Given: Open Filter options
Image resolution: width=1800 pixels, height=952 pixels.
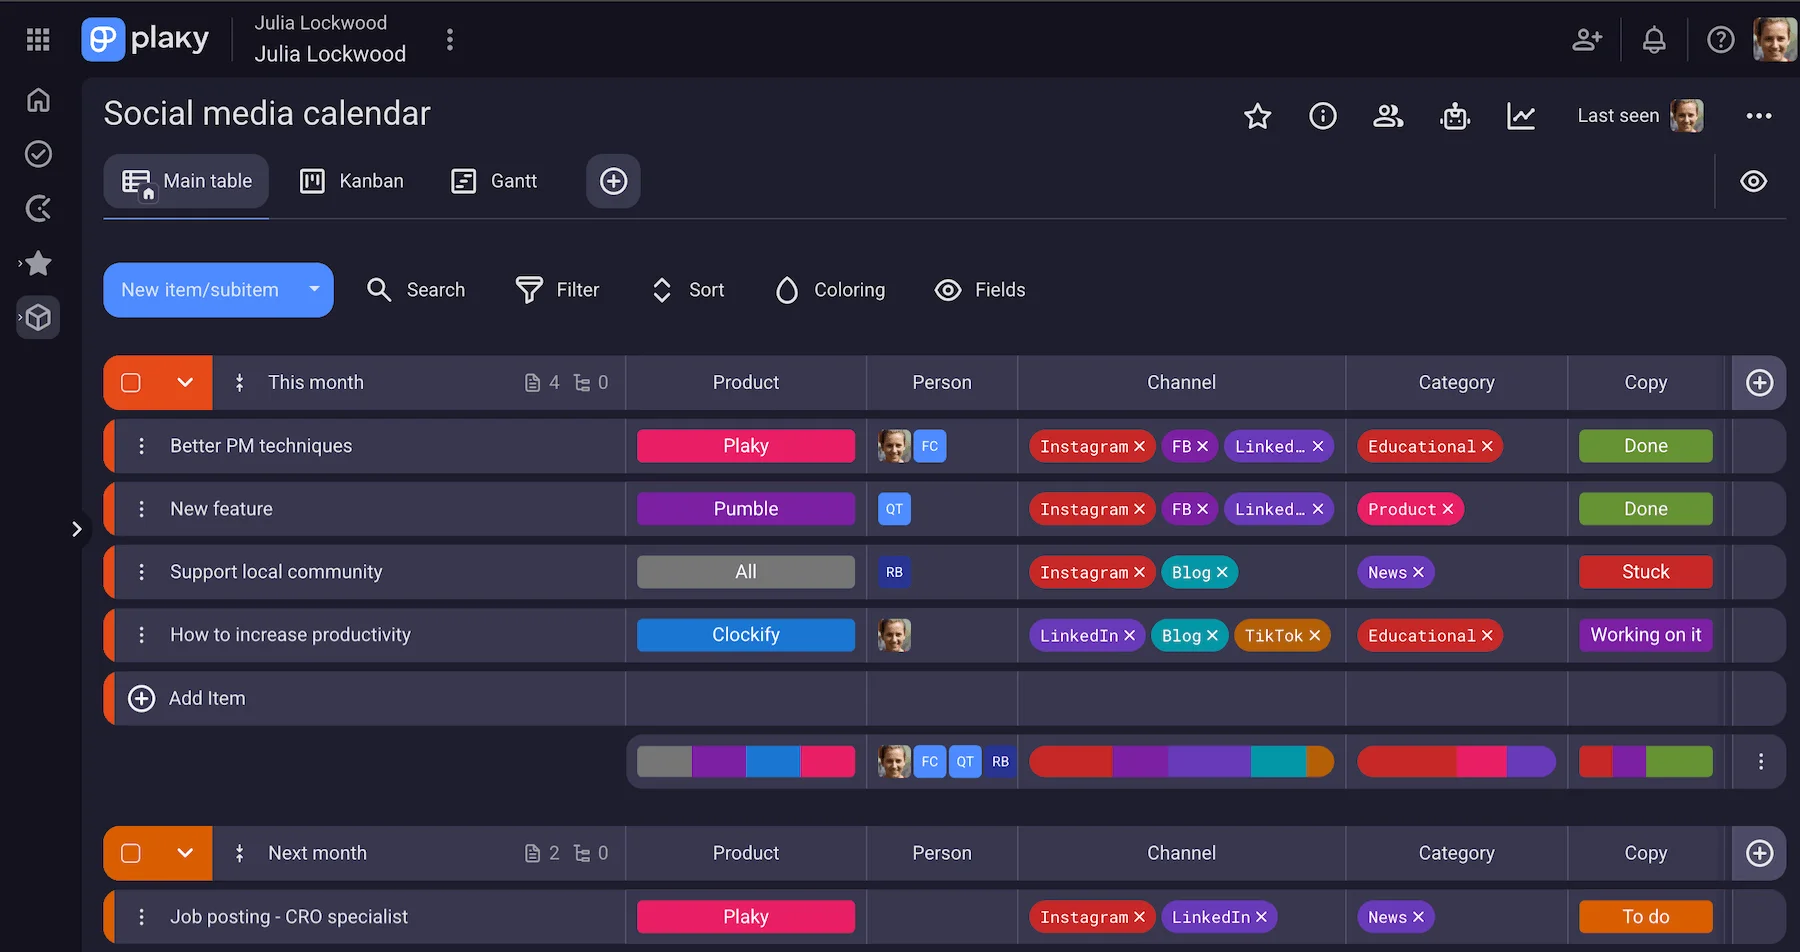Looking at the screenshot, I should click(x=557, y=290).
